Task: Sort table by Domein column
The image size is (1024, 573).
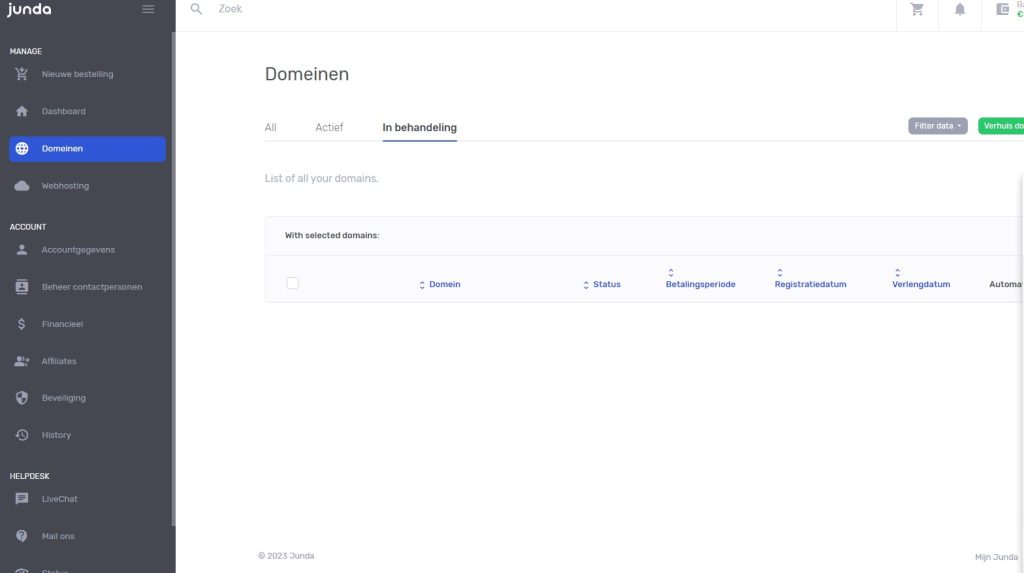Action: (440, 285)
